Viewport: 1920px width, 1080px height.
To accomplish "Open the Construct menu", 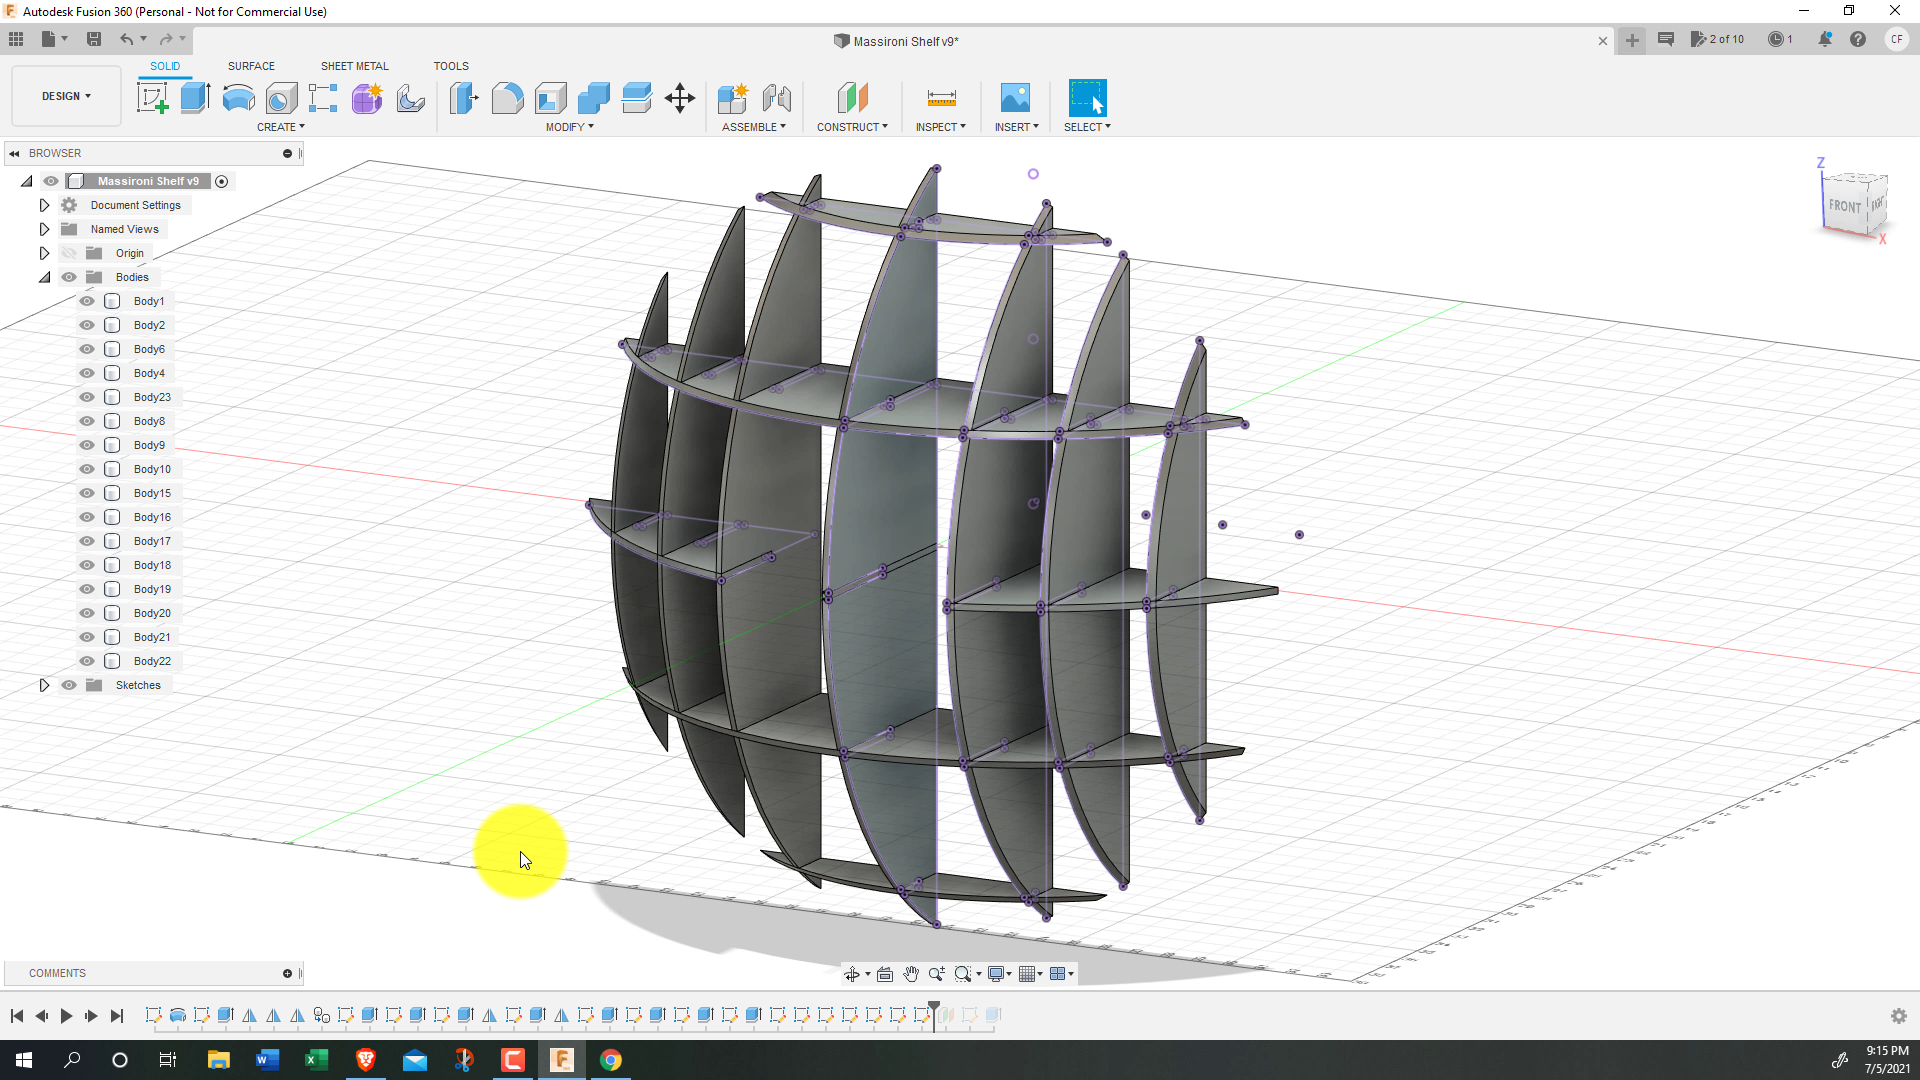I will pyautogui.click(x=851, y=127).
